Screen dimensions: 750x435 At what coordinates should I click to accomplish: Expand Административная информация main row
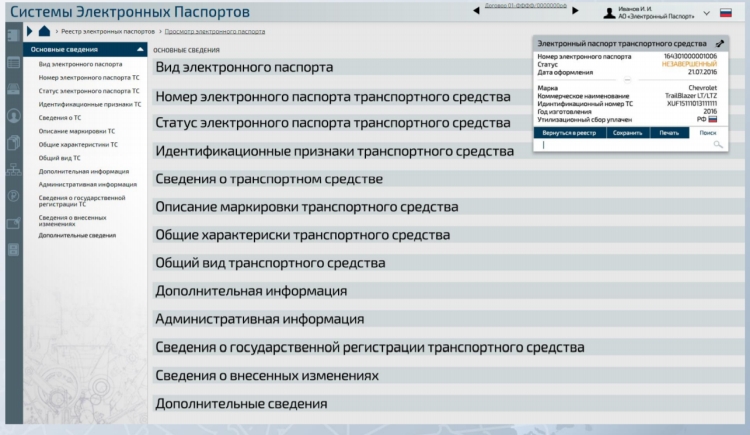coord(448,319)
